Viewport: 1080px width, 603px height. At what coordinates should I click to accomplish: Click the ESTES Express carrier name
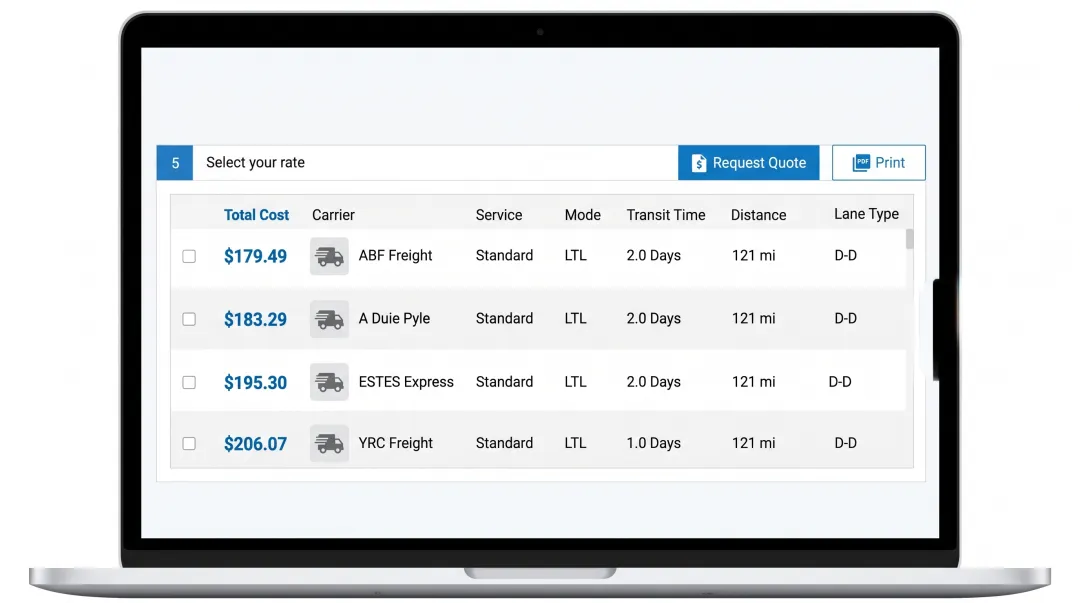(406, 382)
